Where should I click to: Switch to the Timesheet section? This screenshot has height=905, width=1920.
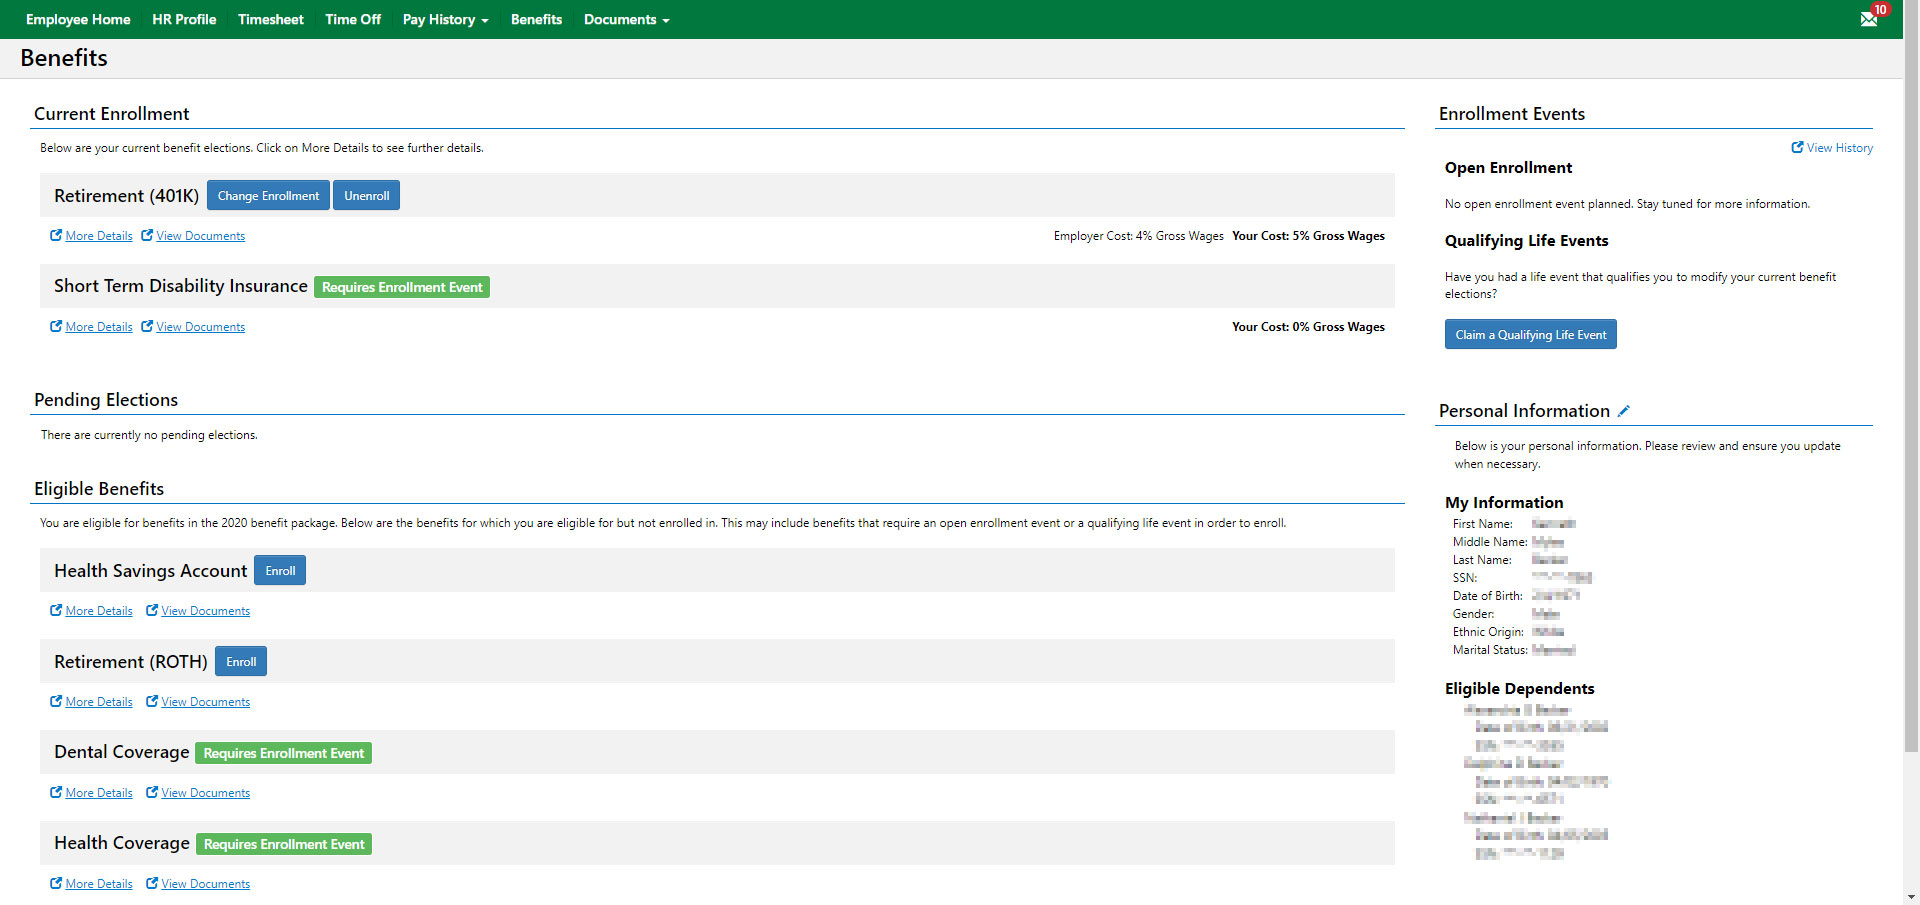pyautogui.click(x=270, y=19)
